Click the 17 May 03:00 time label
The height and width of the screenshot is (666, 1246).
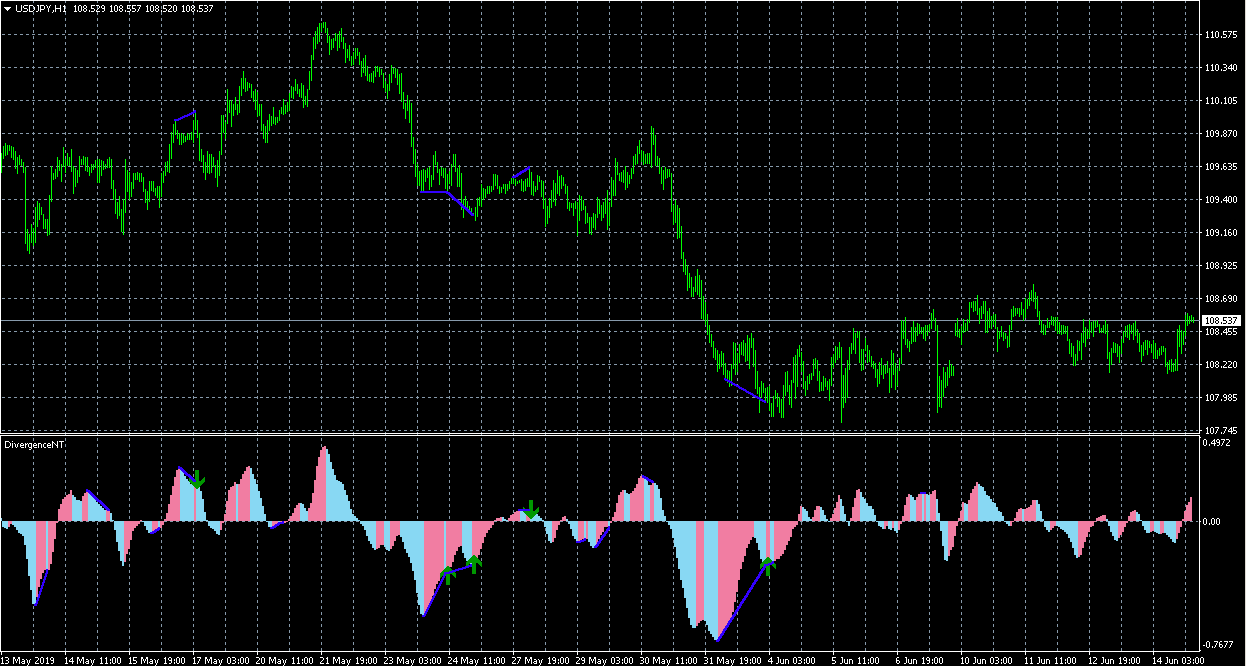click(x=220, y=660)
